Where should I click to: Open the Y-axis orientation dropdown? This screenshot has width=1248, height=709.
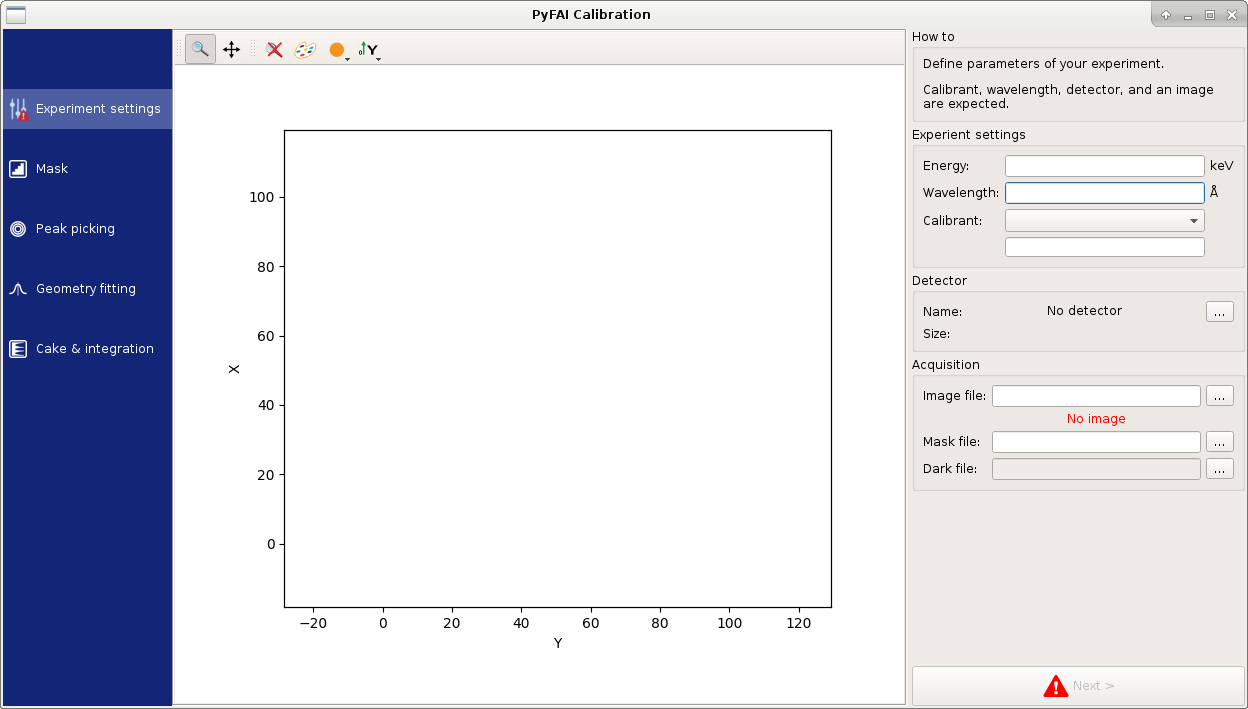coord(369,50)
